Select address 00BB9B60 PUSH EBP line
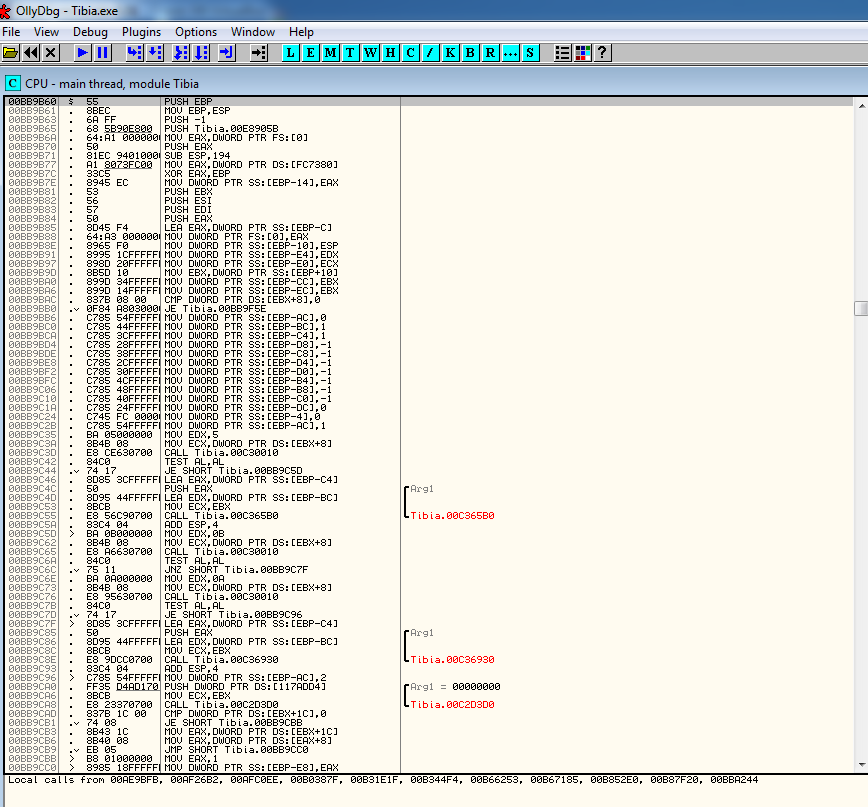Screen dimensions: 868x807 click(428, 102)
